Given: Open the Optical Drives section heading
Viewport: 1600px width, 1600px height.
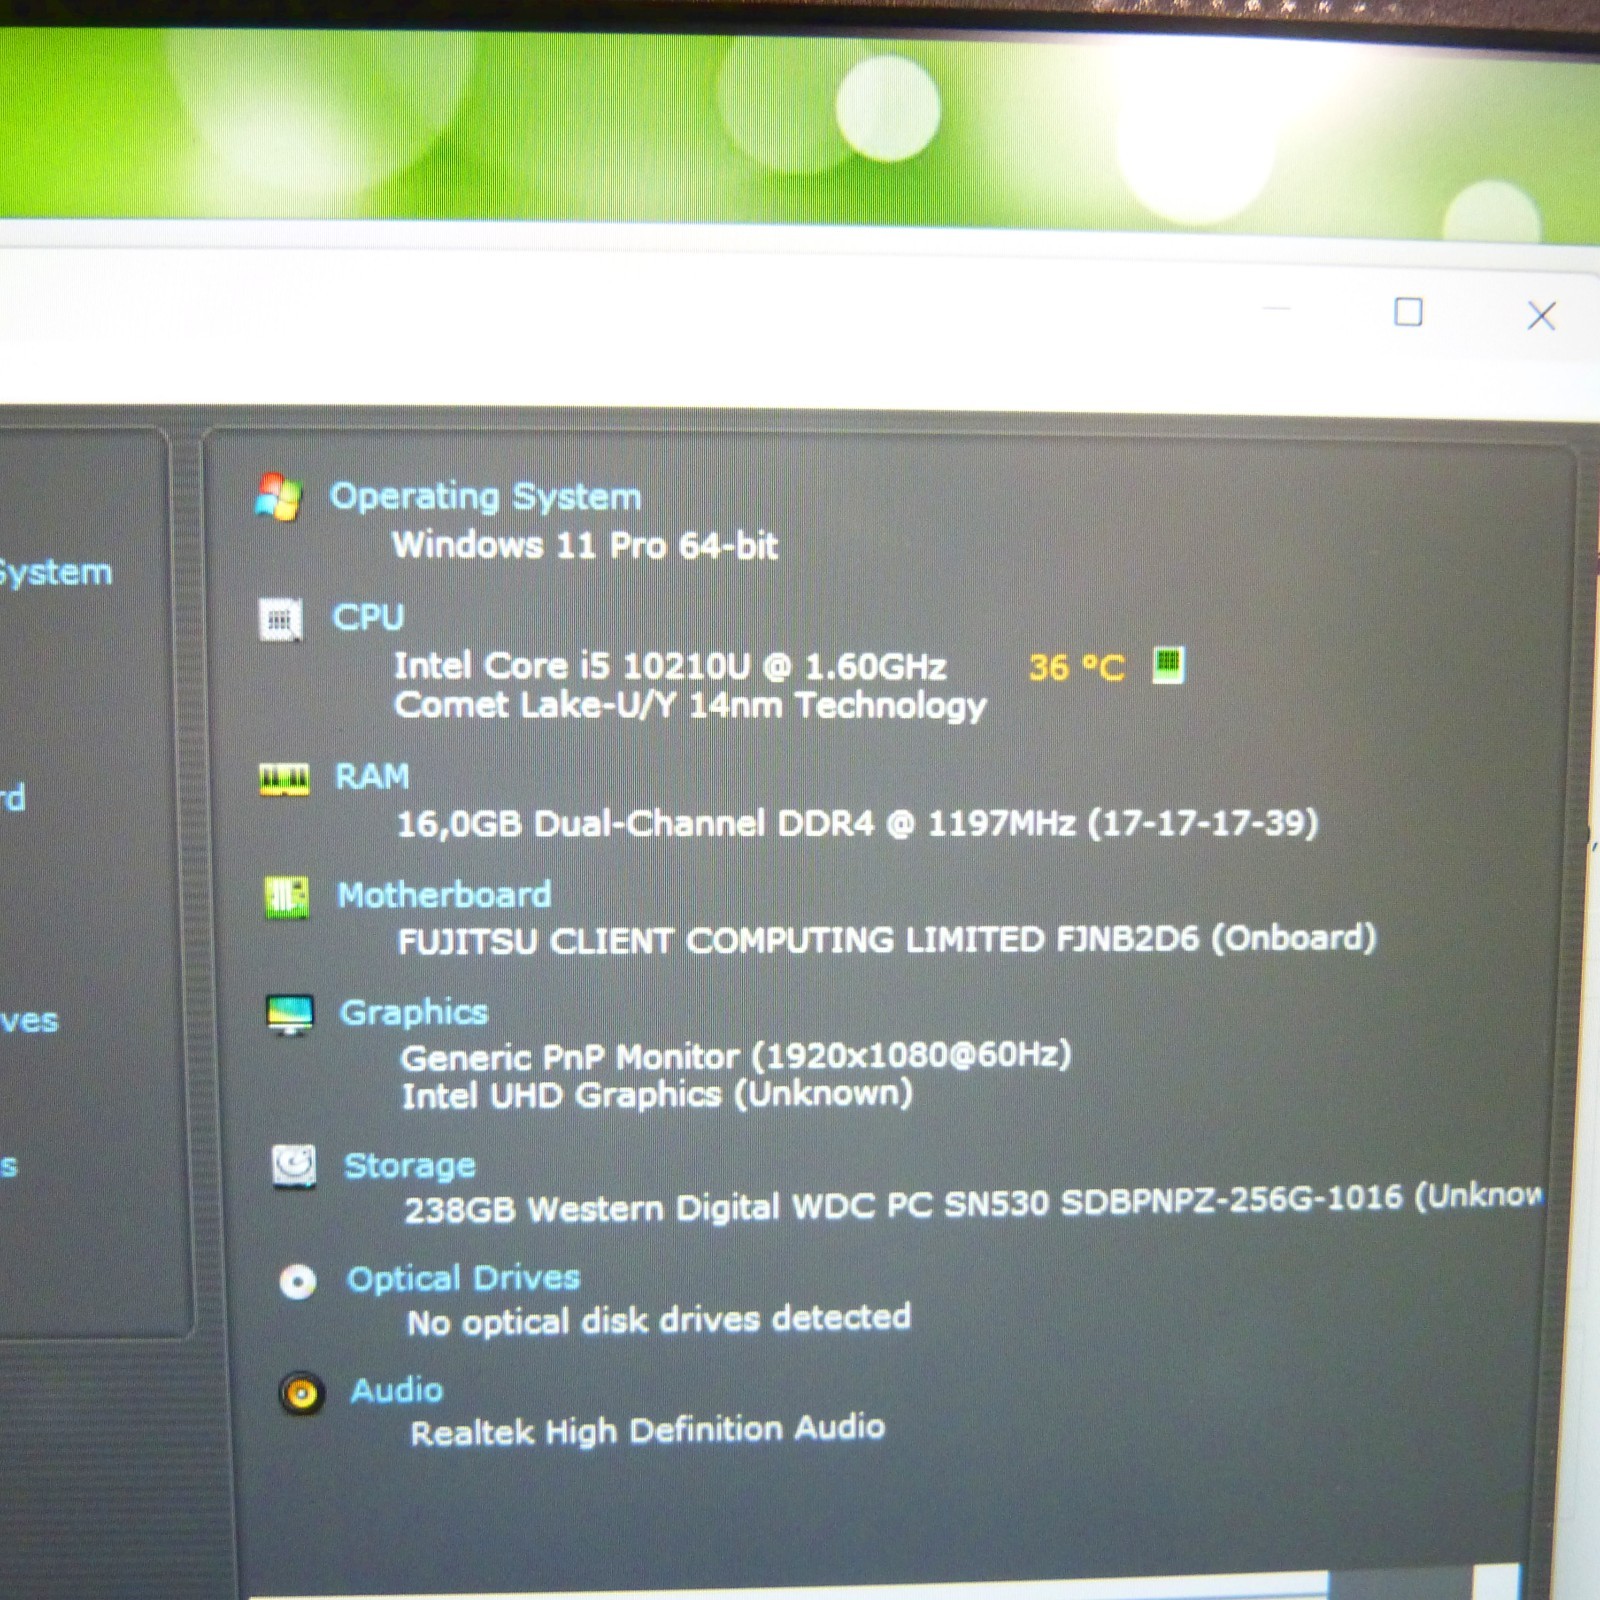Looking at the screenshot, I should click(463, 1278).
